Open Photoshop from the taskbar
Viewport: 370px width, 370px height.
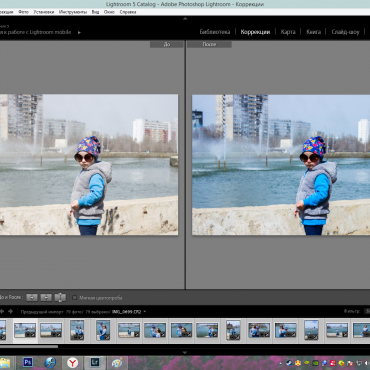[x=28, y=363]
